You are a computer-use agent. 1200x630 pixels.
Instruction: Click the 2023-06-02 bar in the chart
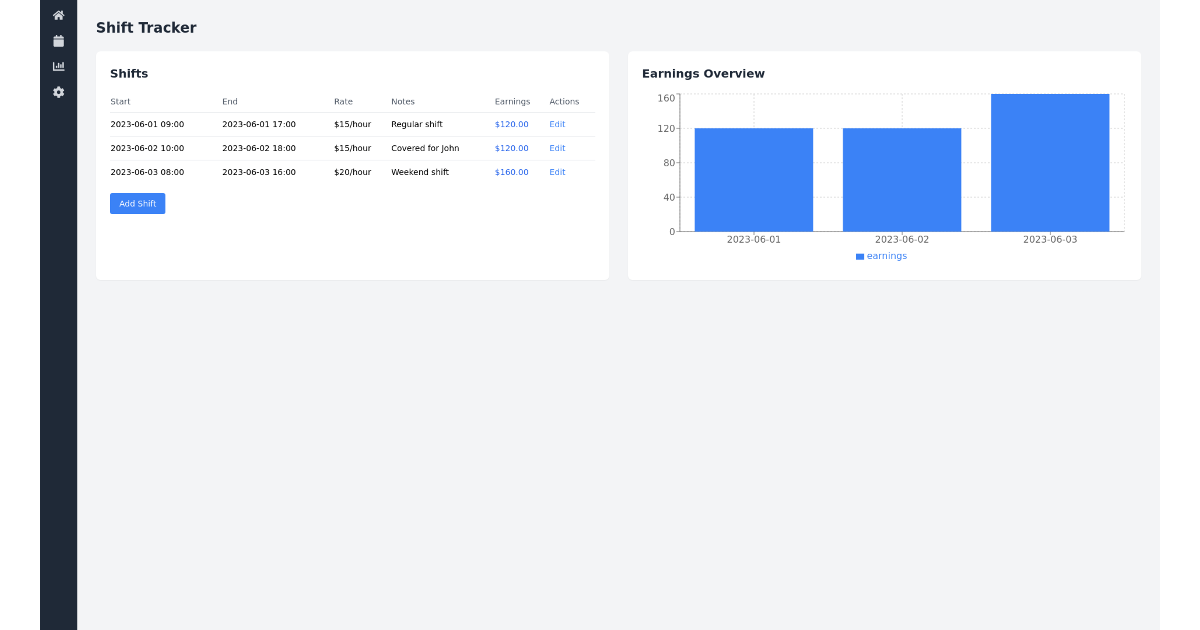(x=902, y=180)
